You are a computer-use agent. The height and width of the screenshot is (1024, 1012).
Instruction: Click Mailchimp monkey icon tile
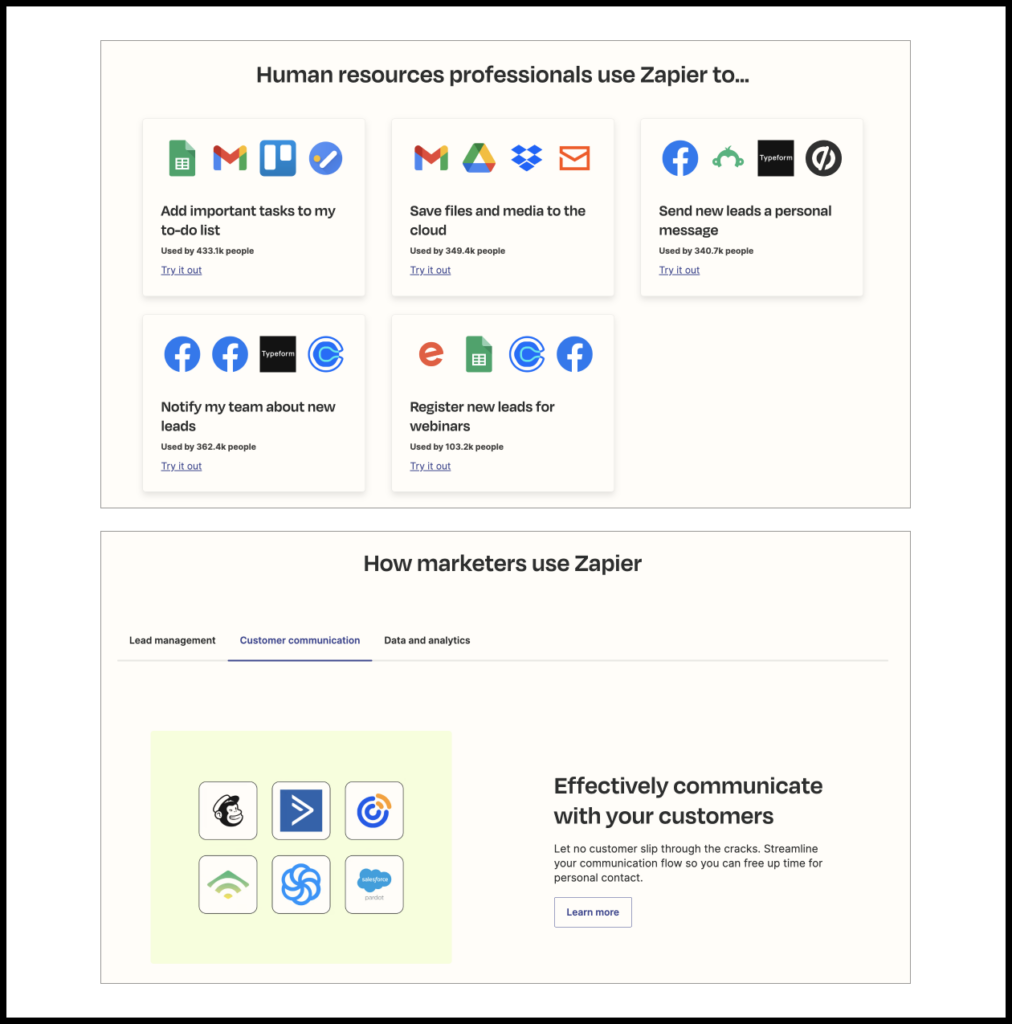click(228, 810)
